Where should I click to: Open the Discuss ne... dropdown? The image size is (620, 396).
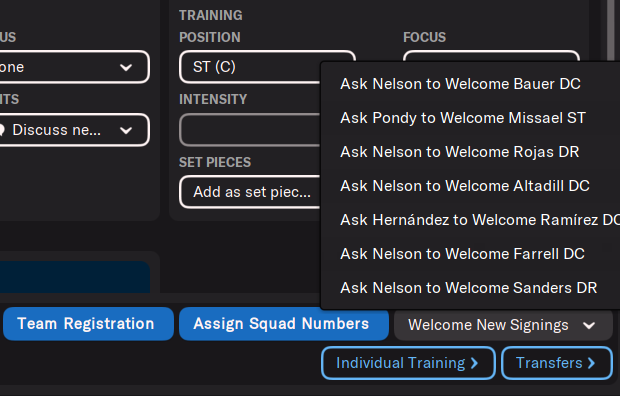pyautogui.click(x=74, y=130)
